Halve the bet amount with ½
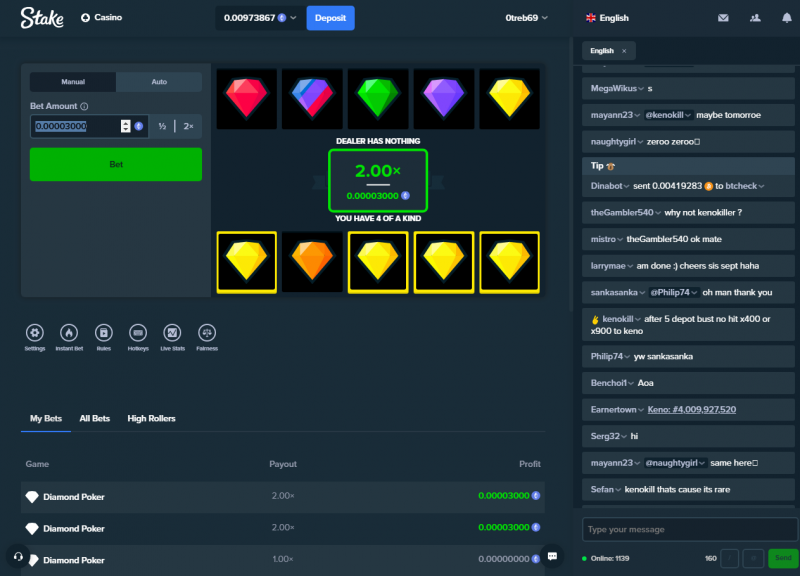800x576 pixels. (x=162, y=126)
